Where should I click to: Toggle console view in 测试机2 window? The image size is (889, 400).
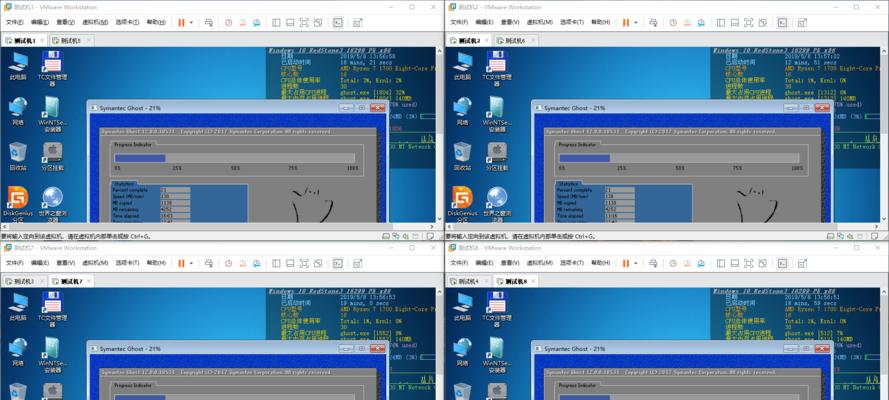(x=782, y=23)
